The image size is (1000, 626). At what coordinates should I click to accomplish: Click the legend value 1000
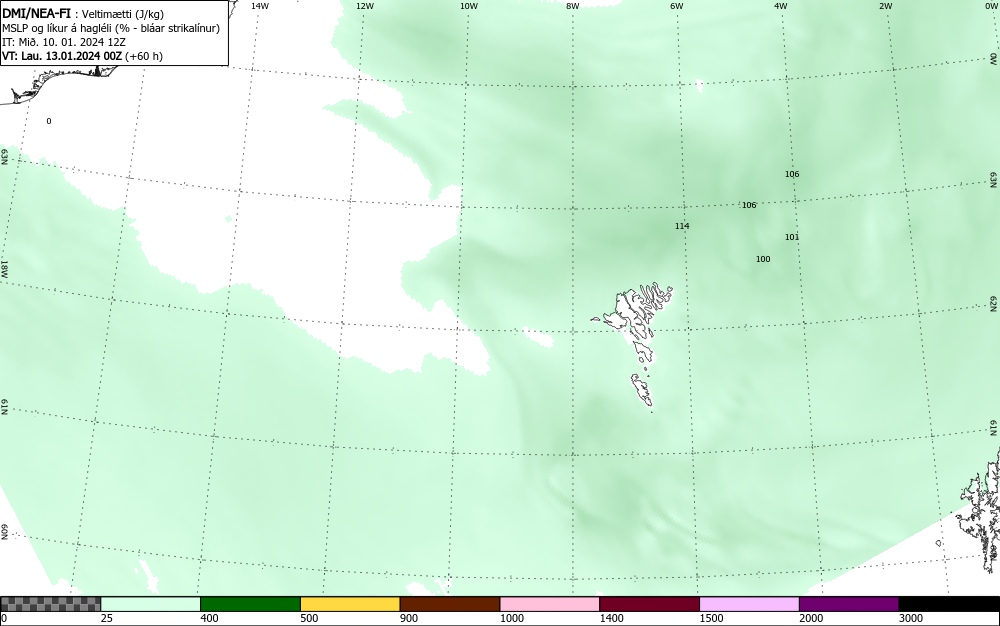point(511,618)
